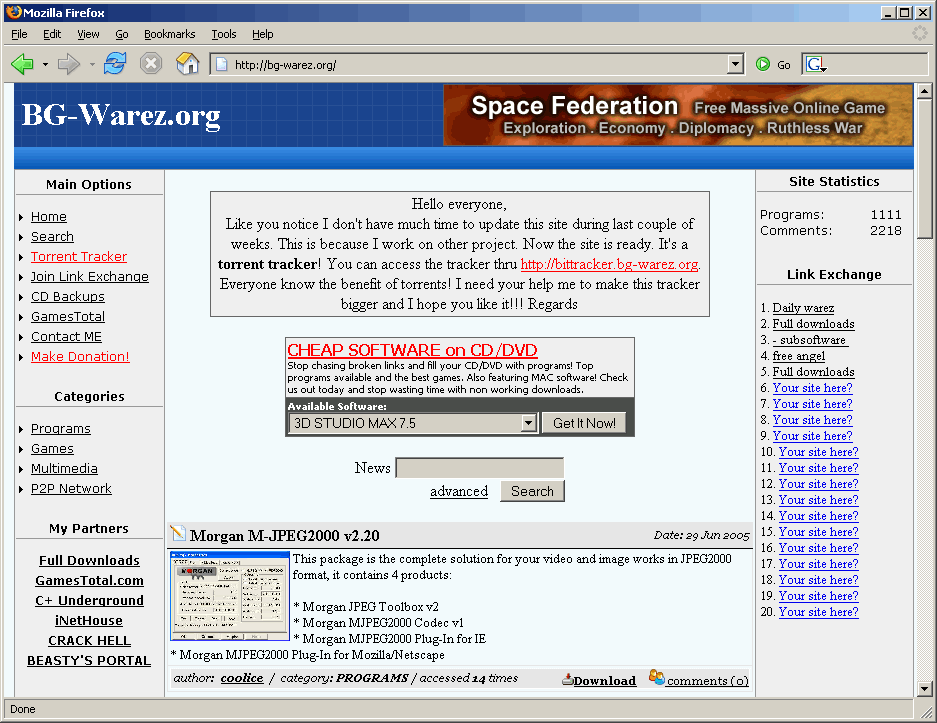The width and height of the screenshot is (937, 723).
Task: Click the Reload page icon
Action: 115,64
